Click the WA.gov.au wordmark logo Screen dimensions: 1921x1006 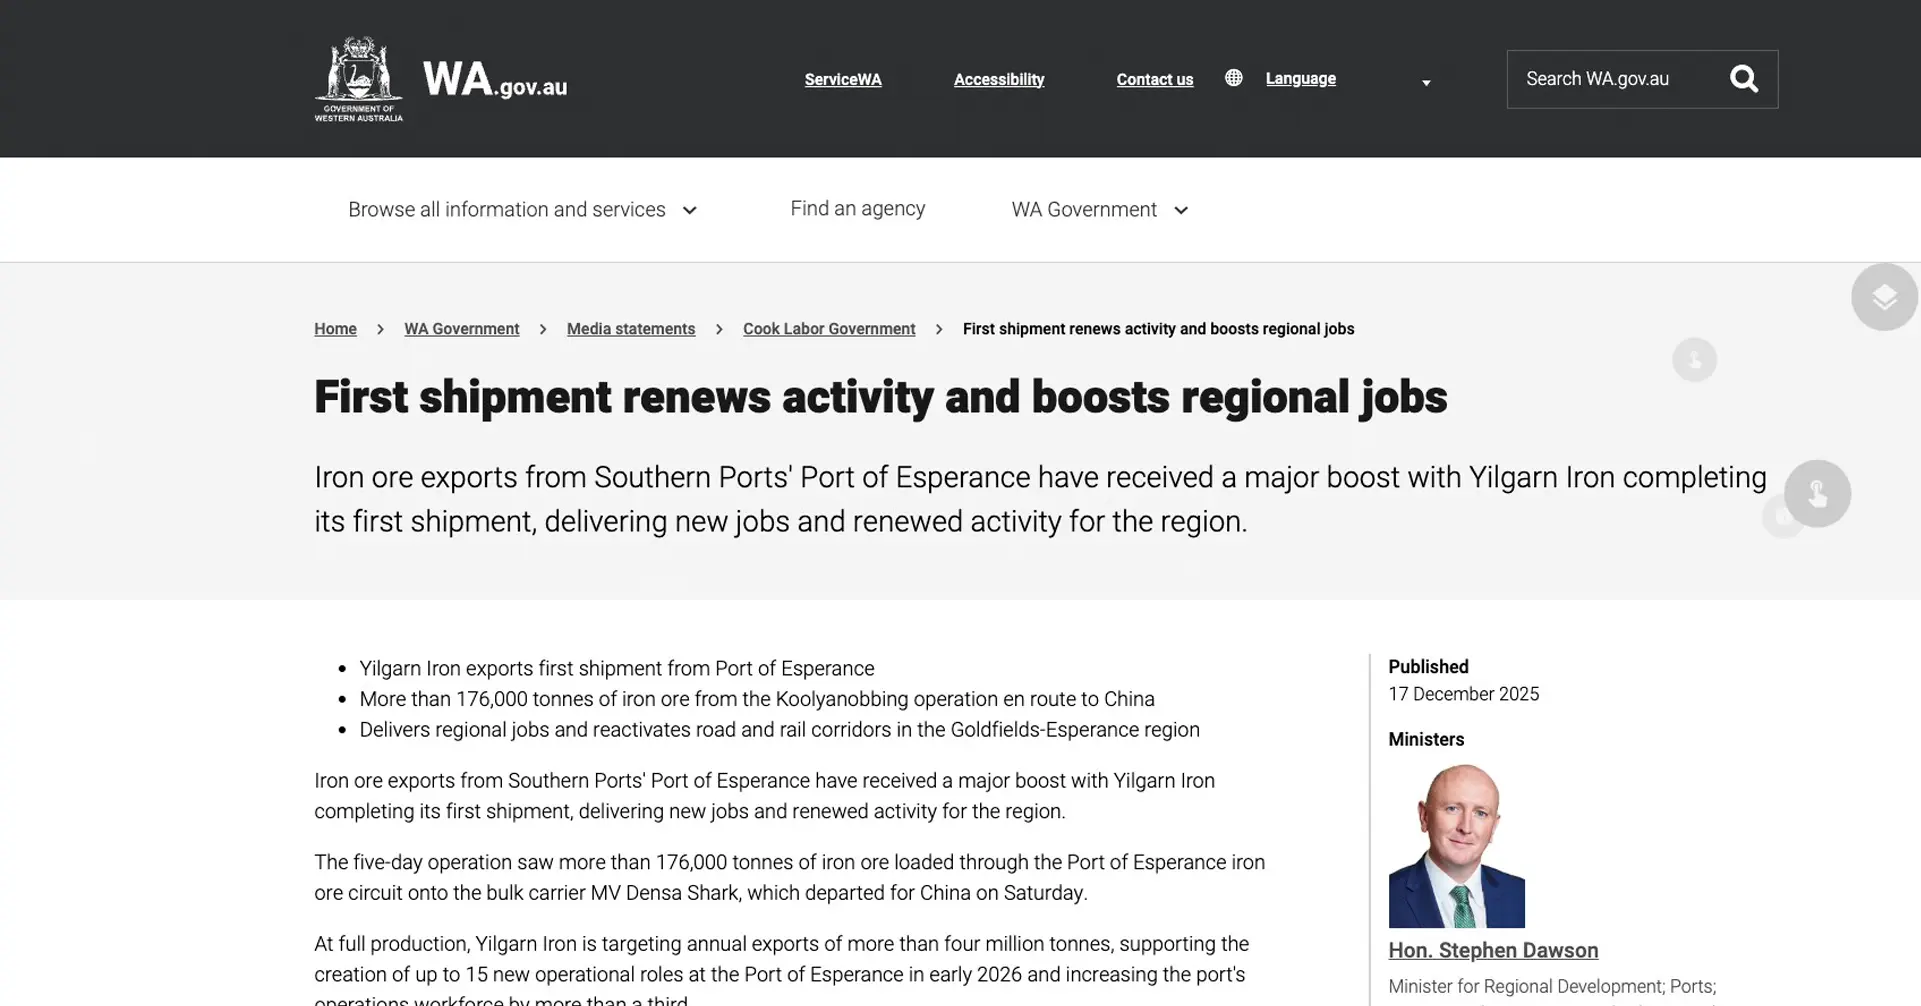coord(495,79)
